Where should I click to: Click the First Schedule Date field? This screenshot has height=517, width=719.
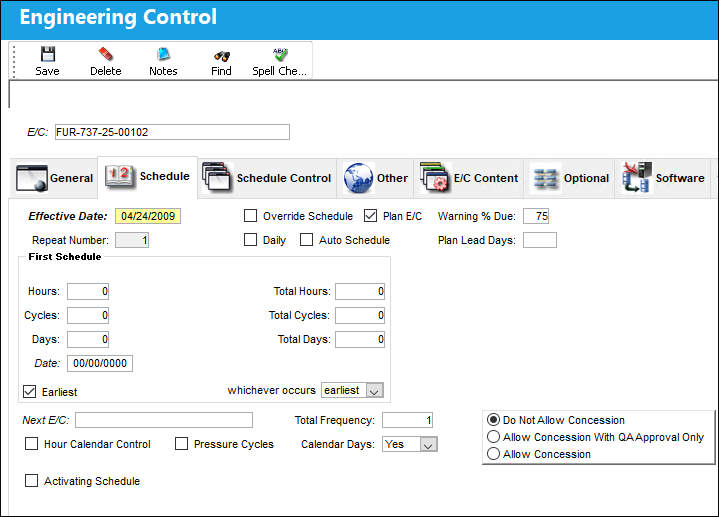100,363
